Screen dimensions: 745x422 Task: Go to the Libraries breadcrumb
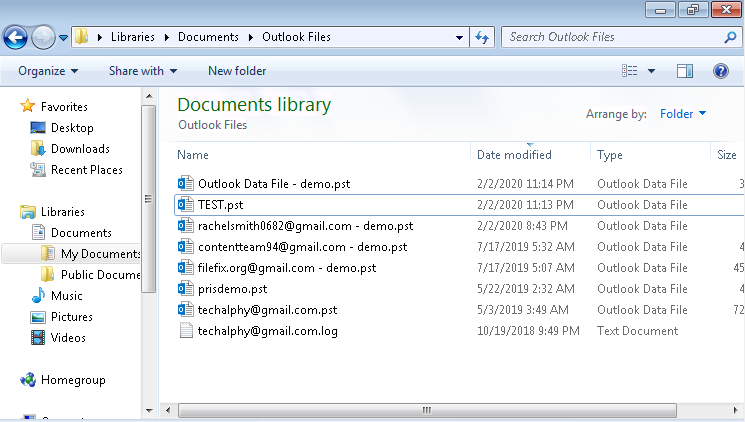click(x=133, y=37)
